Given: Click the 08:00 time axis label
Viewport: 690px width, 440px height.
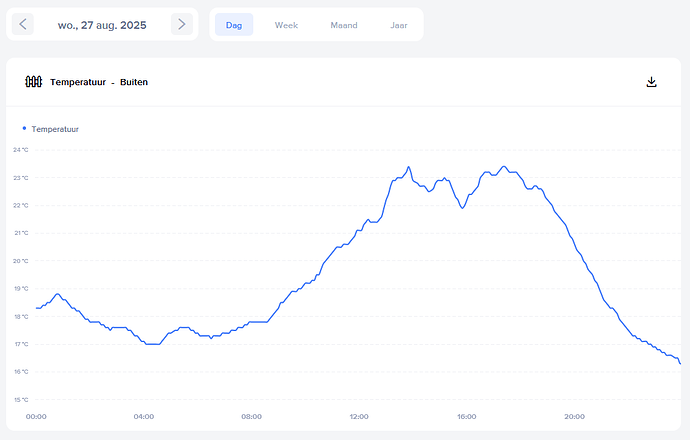Looking at the screenshot, I should [x=252, y=416].
